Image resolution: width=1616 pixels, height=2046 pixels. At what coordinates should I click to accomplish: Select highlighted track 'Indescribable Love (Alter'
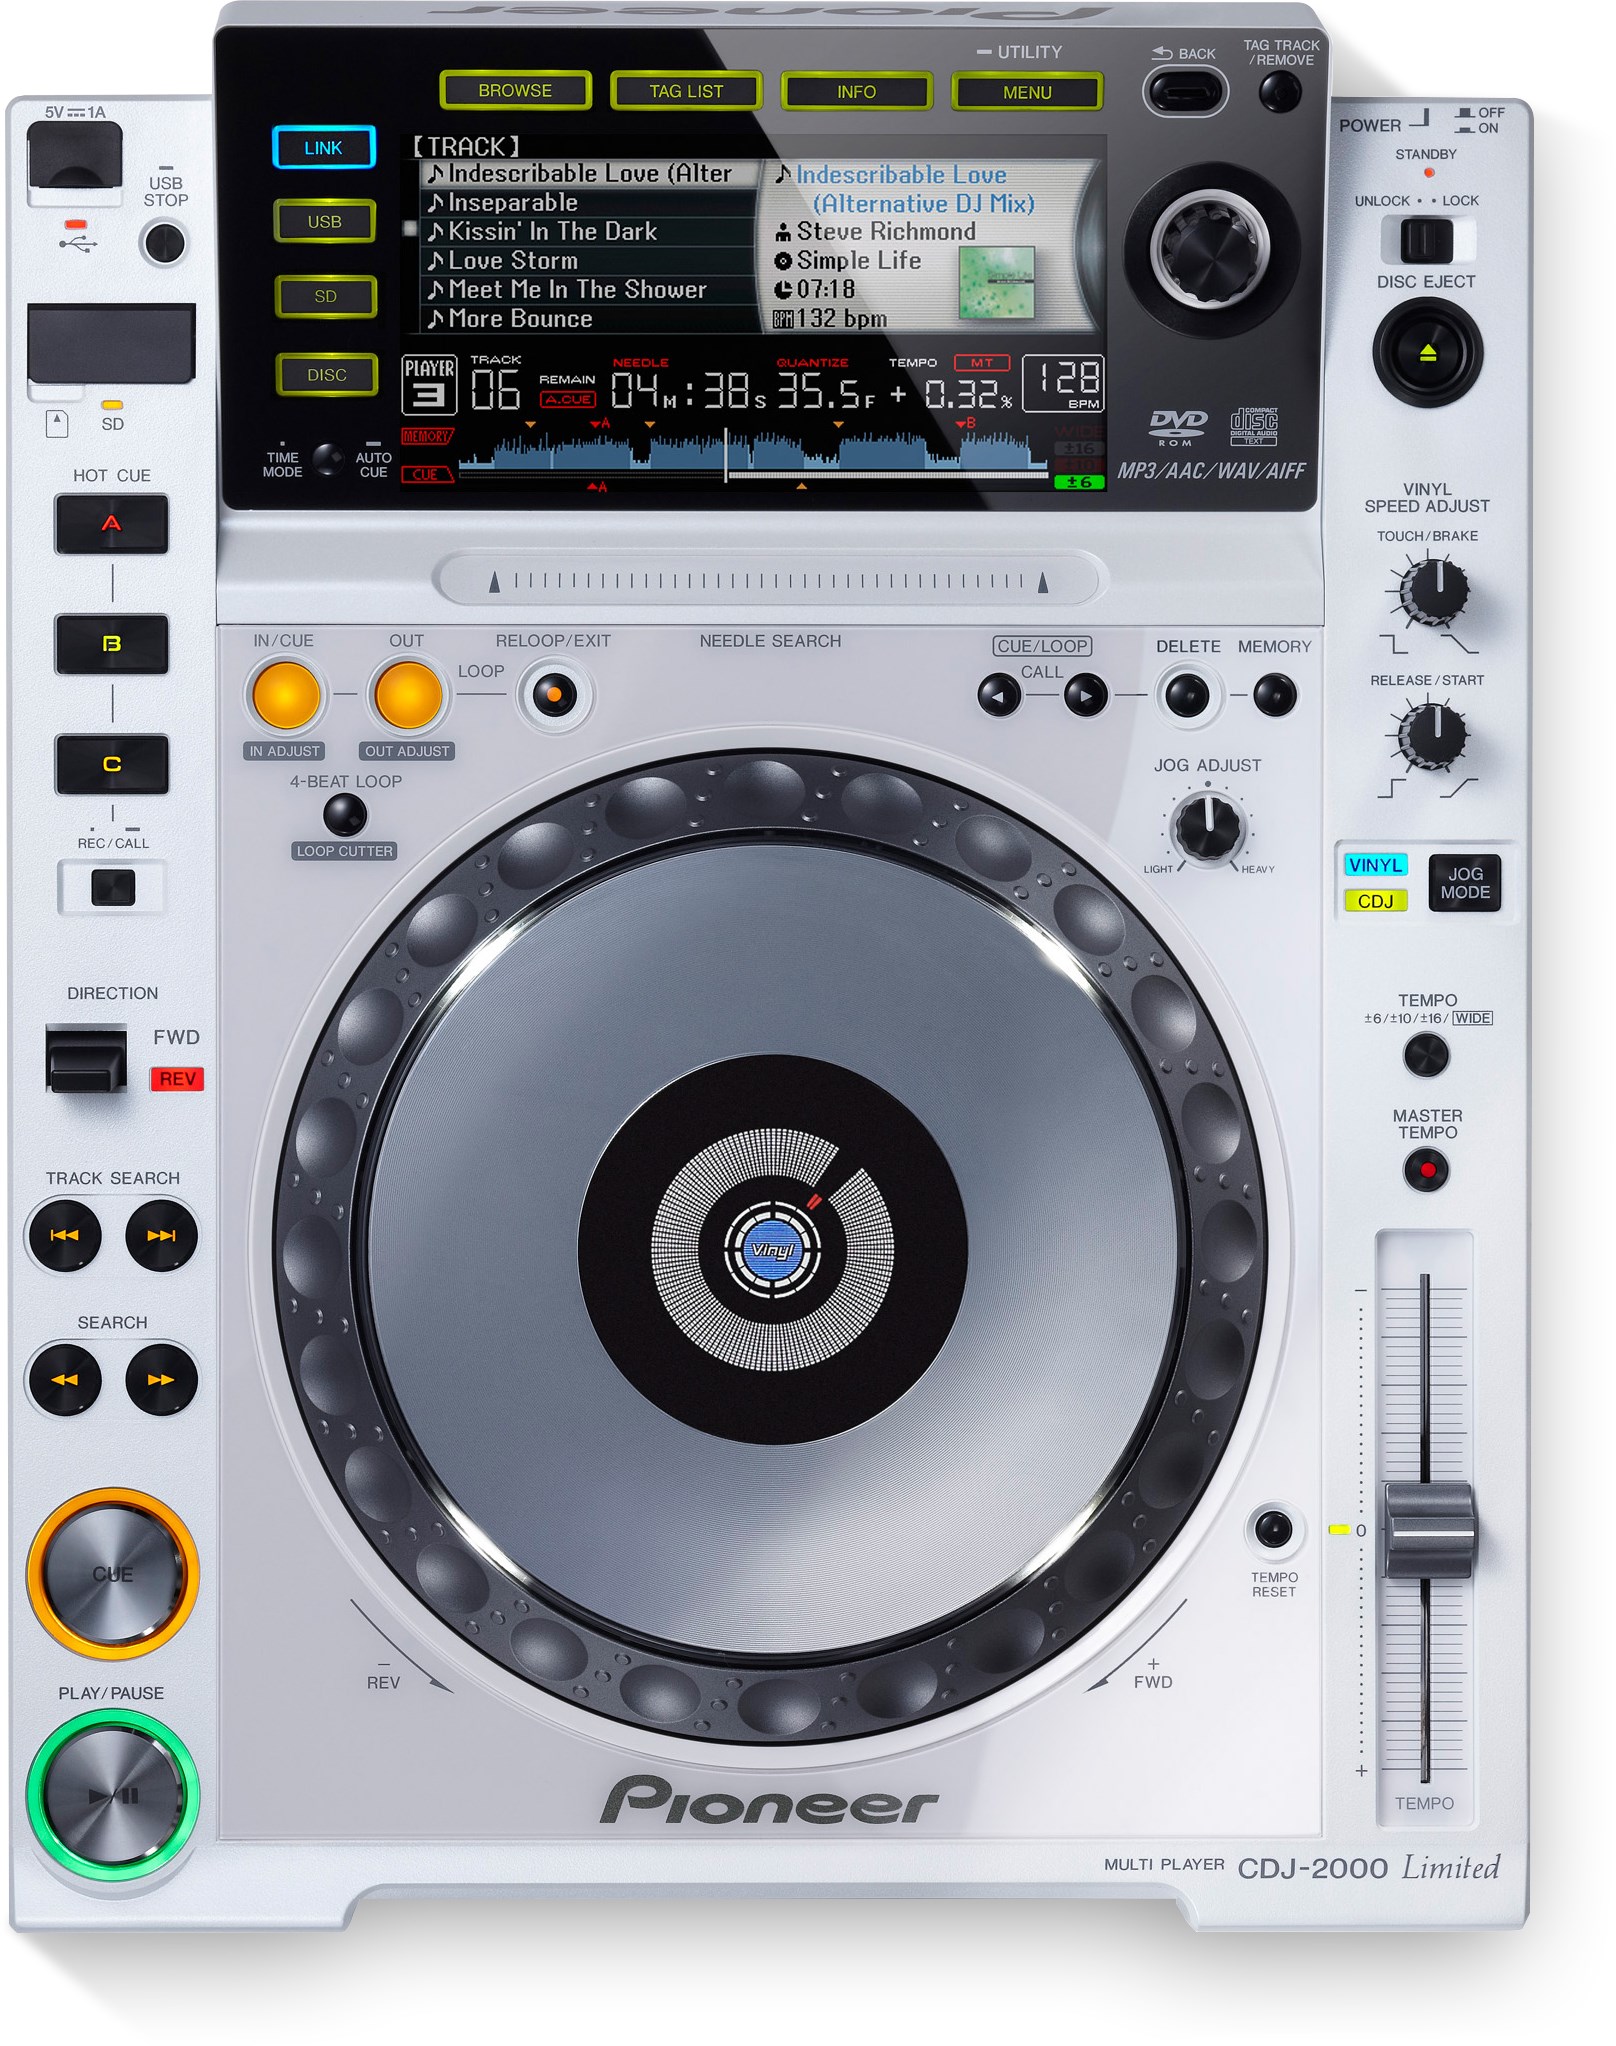590,174
